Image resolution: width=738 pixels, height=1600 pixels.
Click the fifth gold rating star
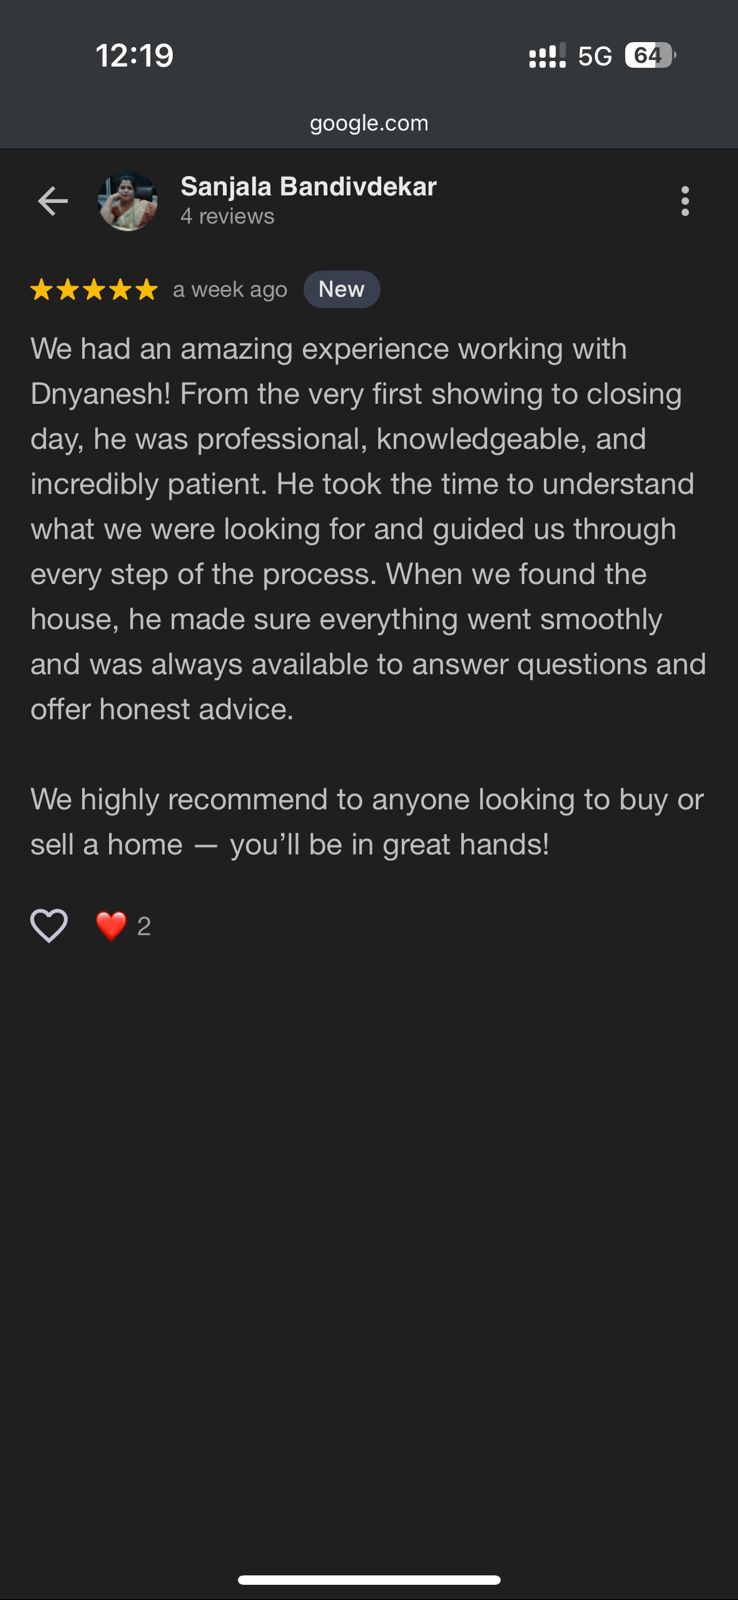(146, 290)
